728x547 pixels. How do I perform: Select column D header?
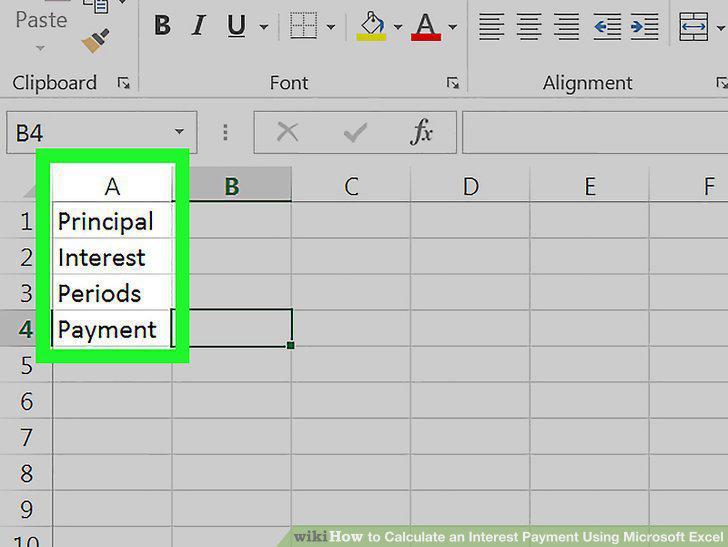[470, 186]
